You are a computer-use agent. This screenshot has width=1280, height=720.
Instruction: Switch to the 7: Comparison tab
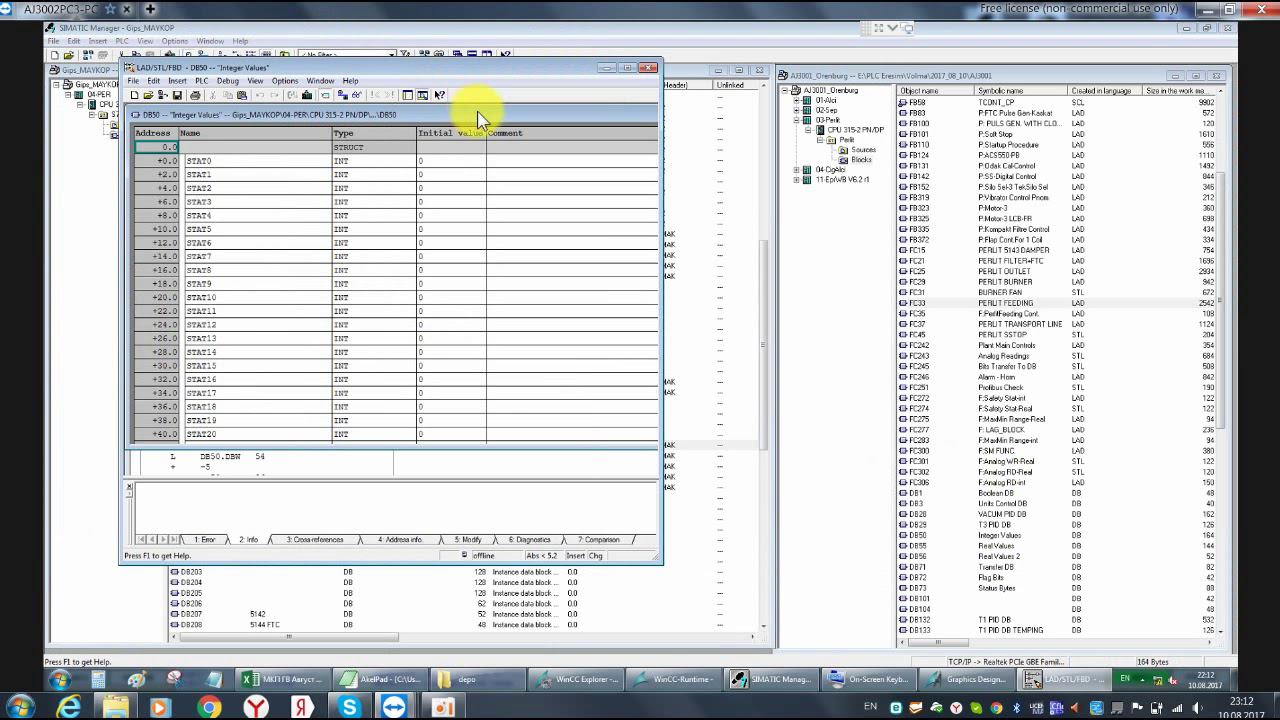pos(598,540)
